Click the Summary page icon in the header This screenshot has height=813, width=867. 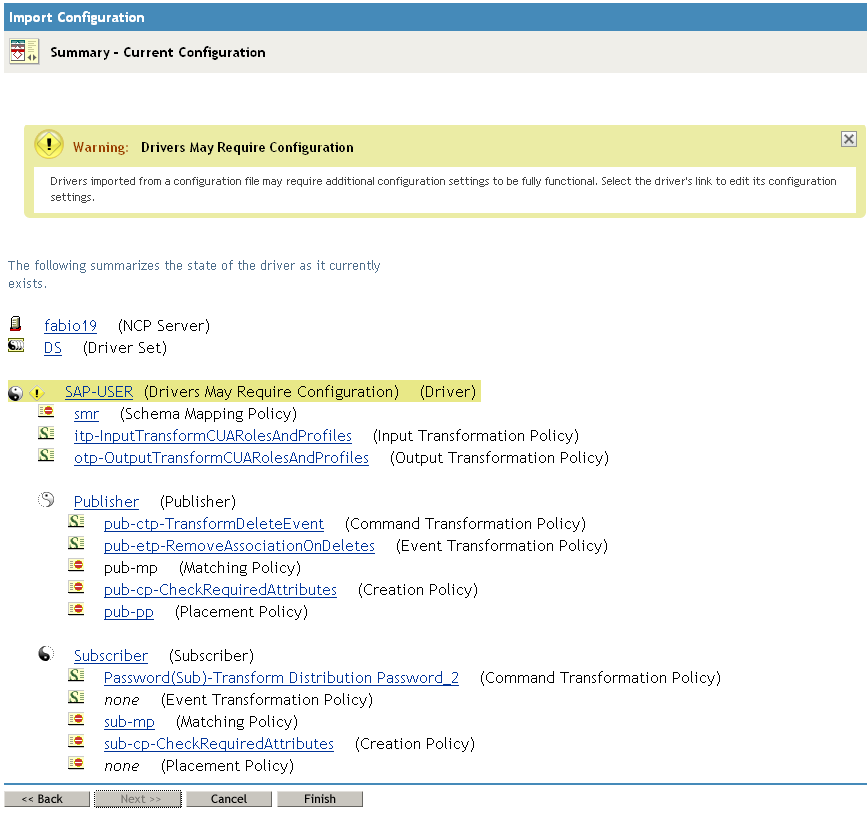[23, 50]
